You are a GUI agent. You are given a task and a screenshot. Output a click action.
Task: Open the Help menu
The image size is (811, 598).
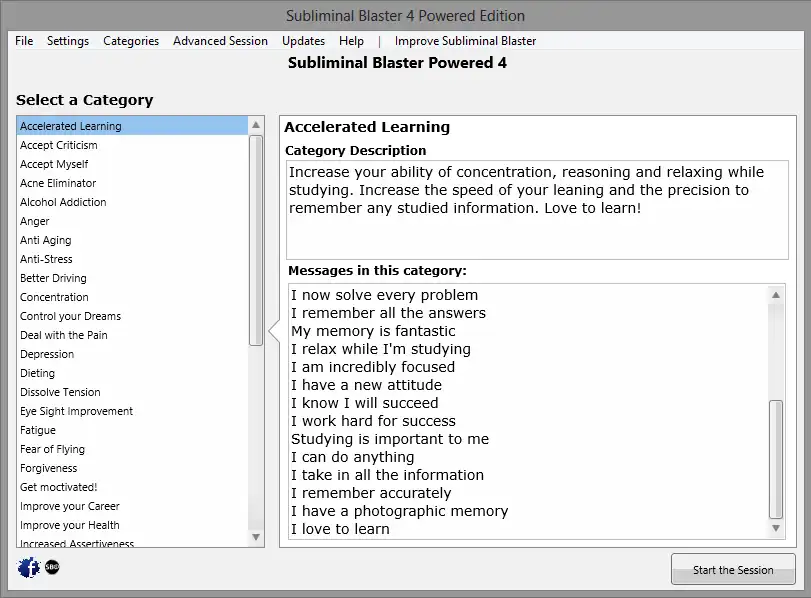[x=352, y=41]
